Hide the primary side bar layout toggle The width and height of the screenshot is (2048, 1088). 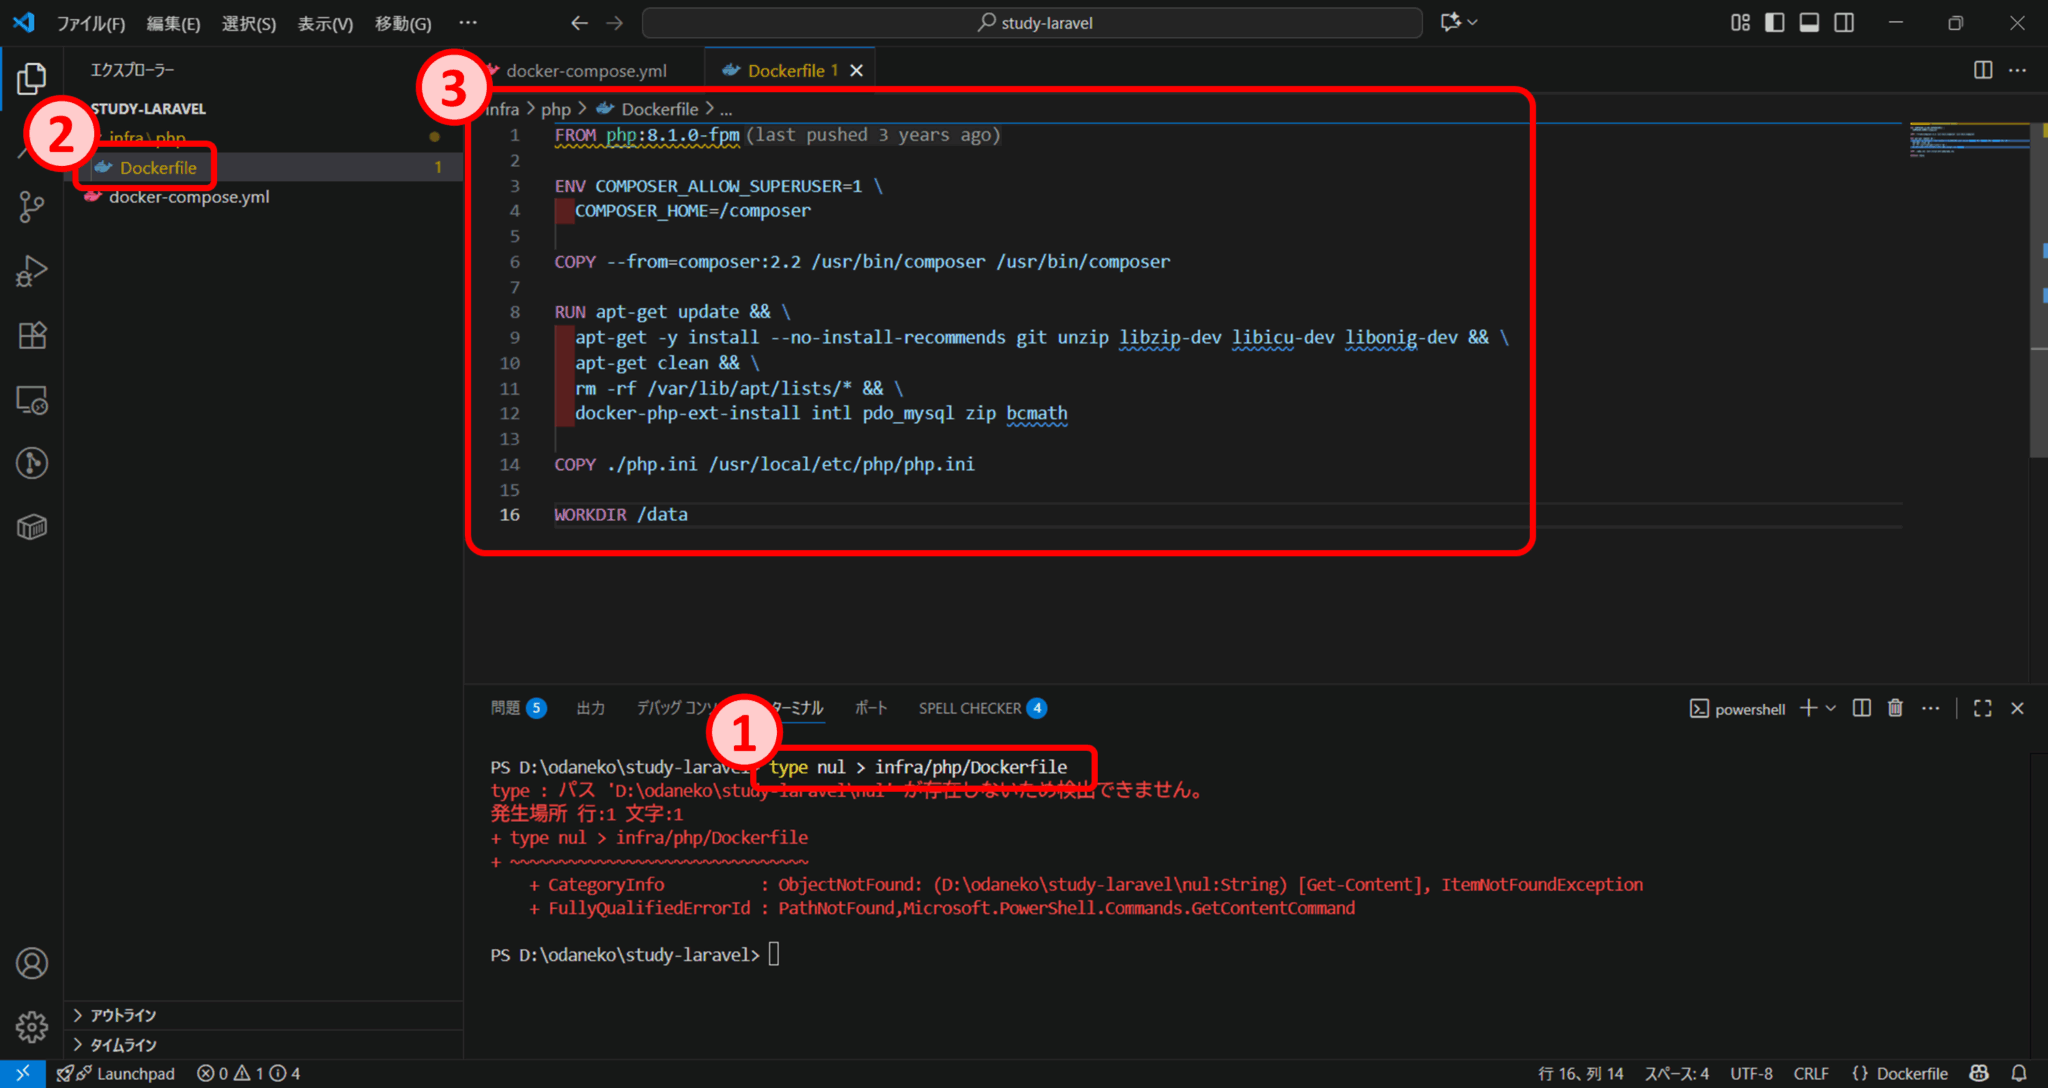pos(1774,22)
